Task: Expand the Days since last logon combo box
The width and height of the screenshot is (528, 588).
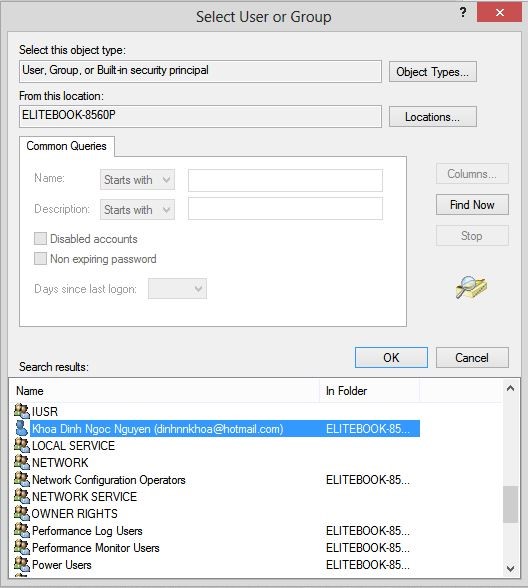Action: tap(177, 289)
